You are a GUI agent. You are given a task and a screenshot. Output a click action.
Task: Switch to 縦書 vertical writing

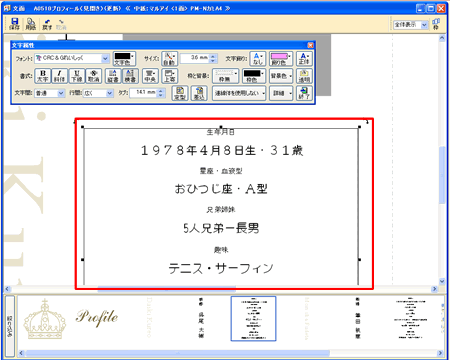point(113,76)
